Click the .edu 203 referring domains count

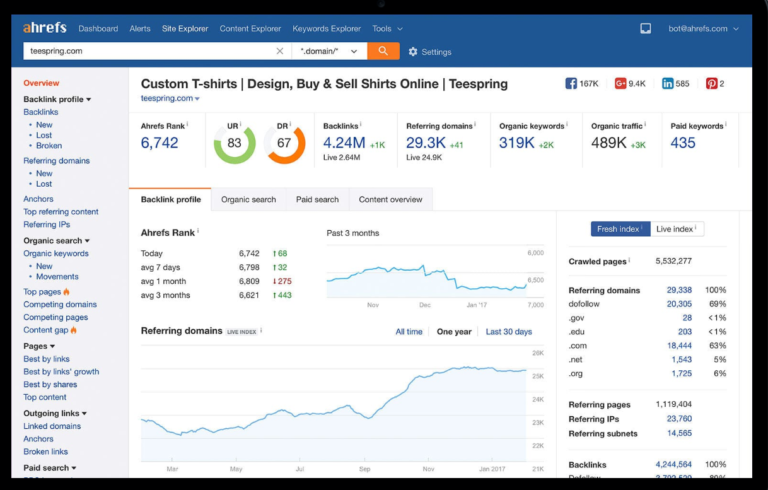click(685, 332)
